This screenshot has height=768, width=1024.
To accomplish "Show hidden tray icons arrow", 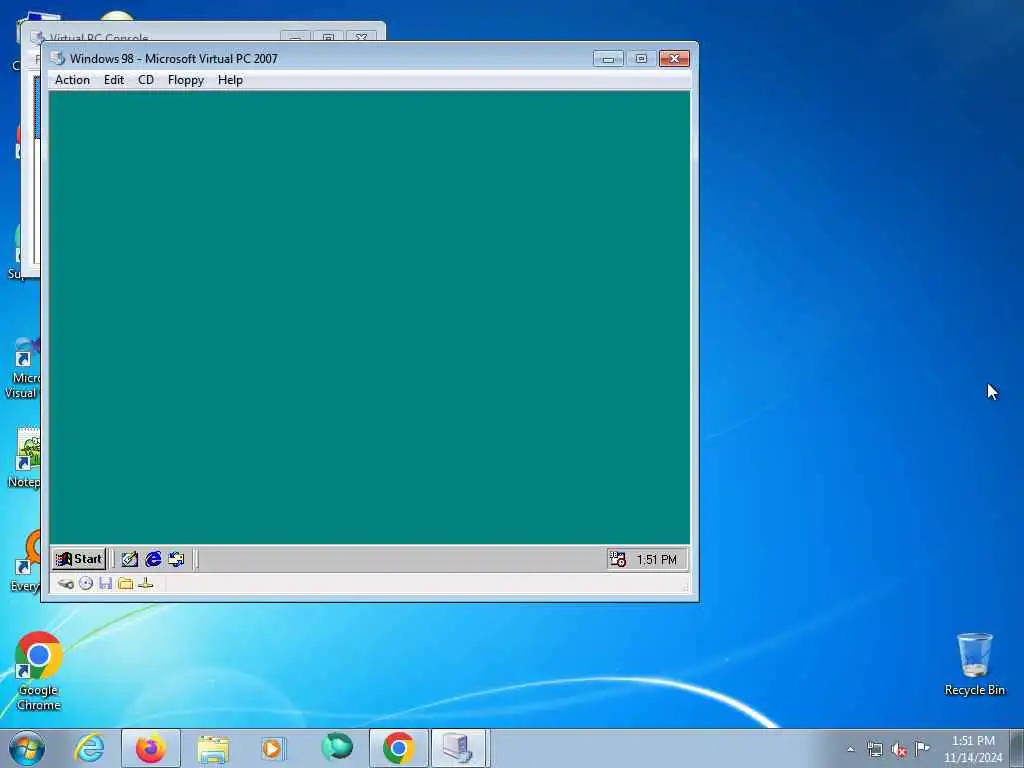I will point(850,750).
